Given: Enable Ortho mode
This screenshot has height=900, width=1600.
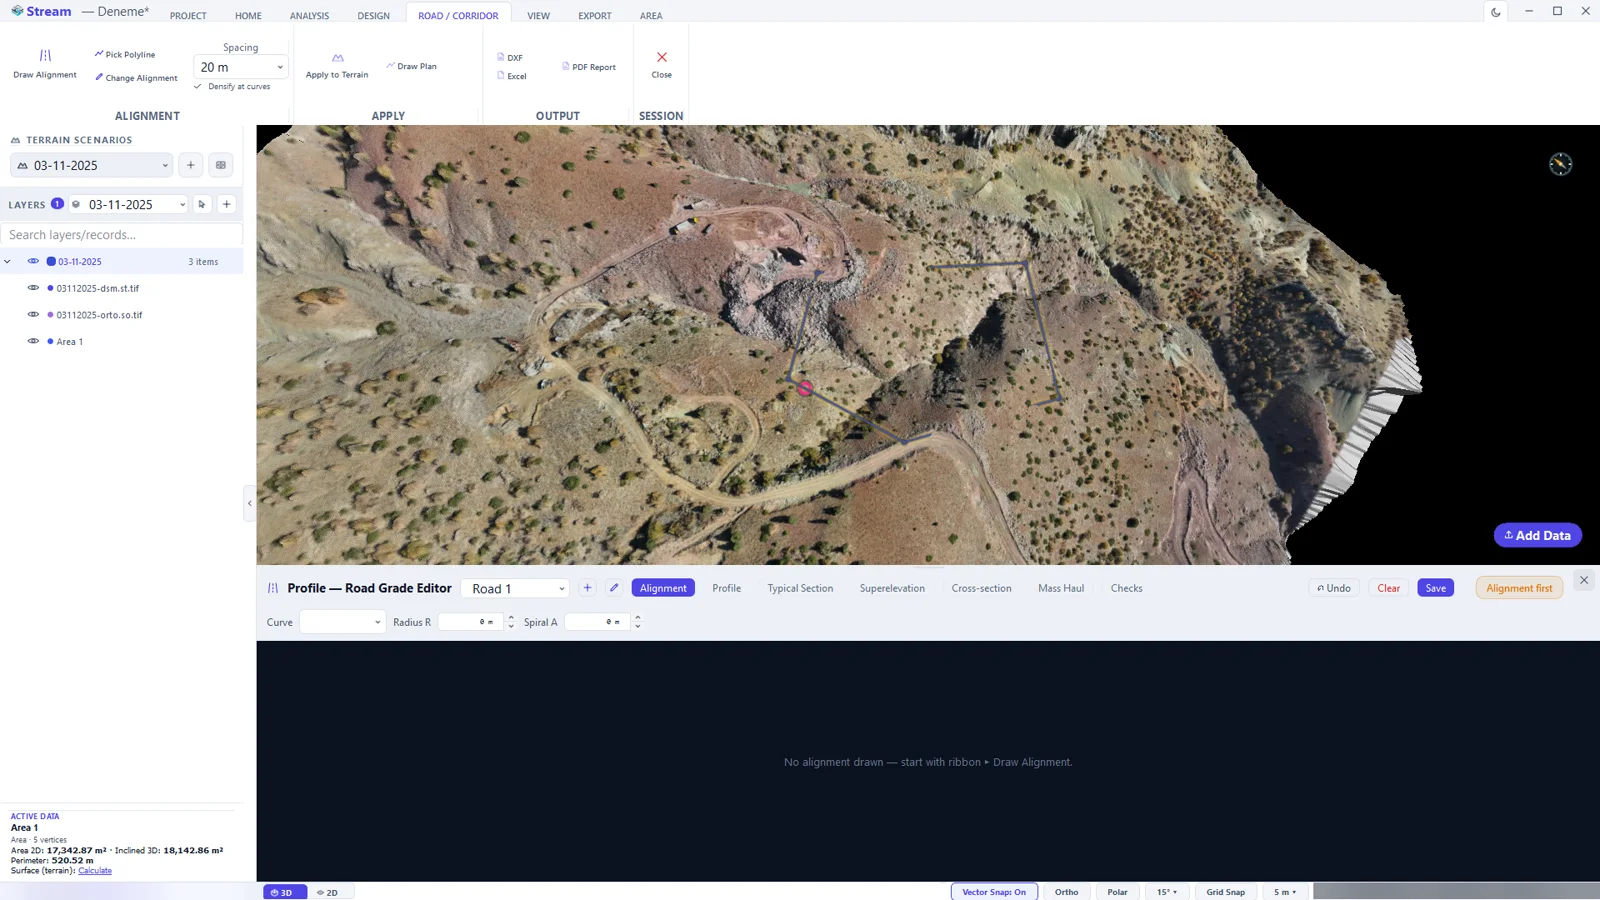Looking at the screenshot, I should (1066, 892).
